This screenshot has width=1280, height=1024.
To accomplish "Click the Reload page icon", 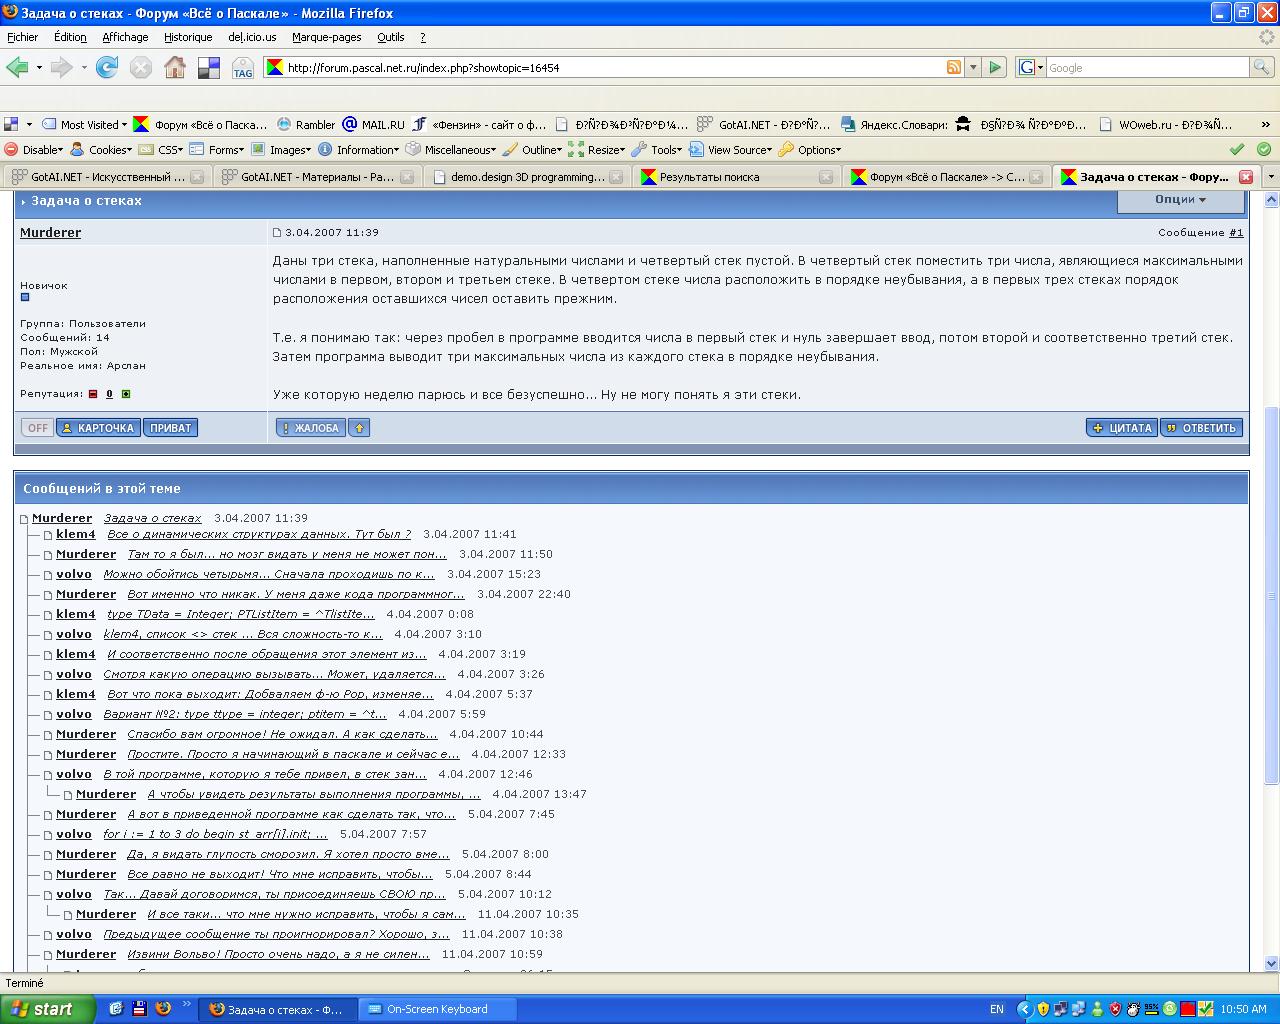I will (107, 67).
